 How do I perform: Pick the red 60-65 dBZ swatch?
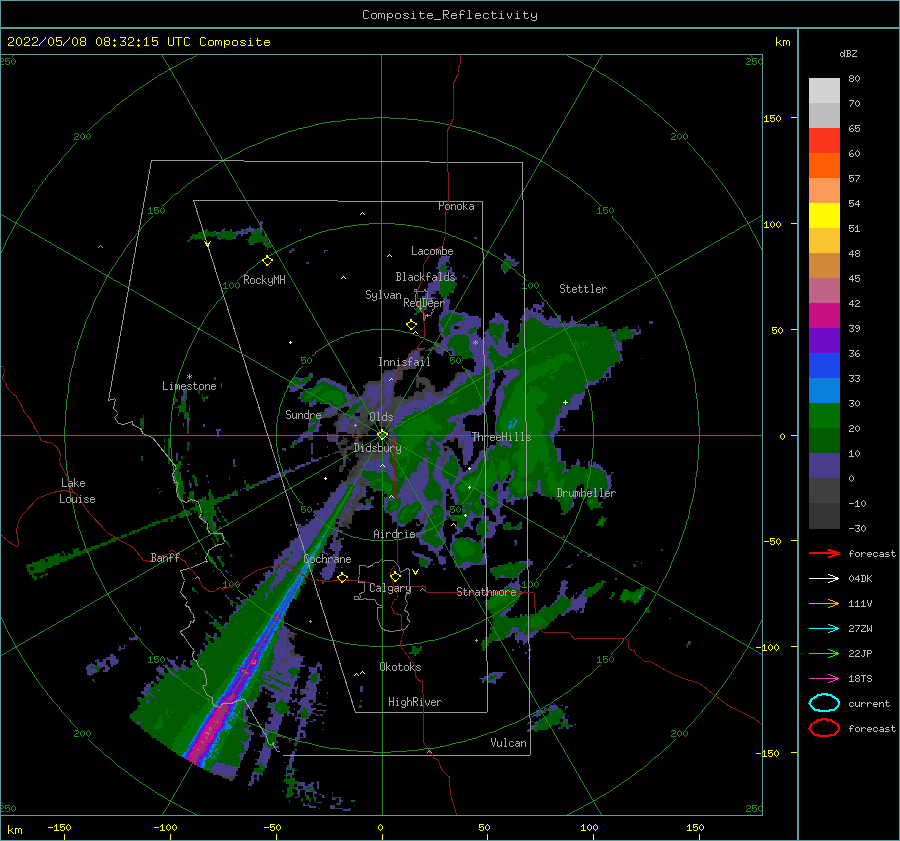[824, 141]
